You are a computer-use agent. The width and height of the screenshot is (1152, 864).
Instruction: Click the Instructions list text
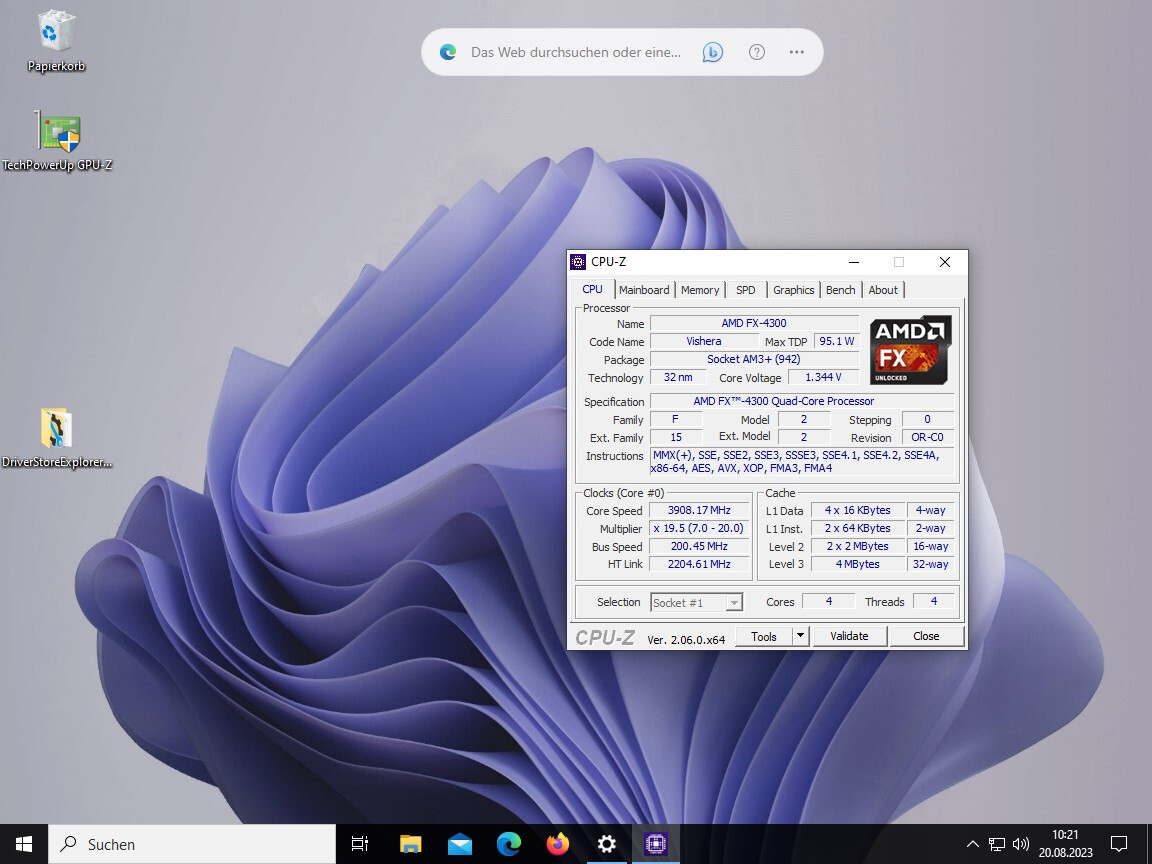[801, 461]
